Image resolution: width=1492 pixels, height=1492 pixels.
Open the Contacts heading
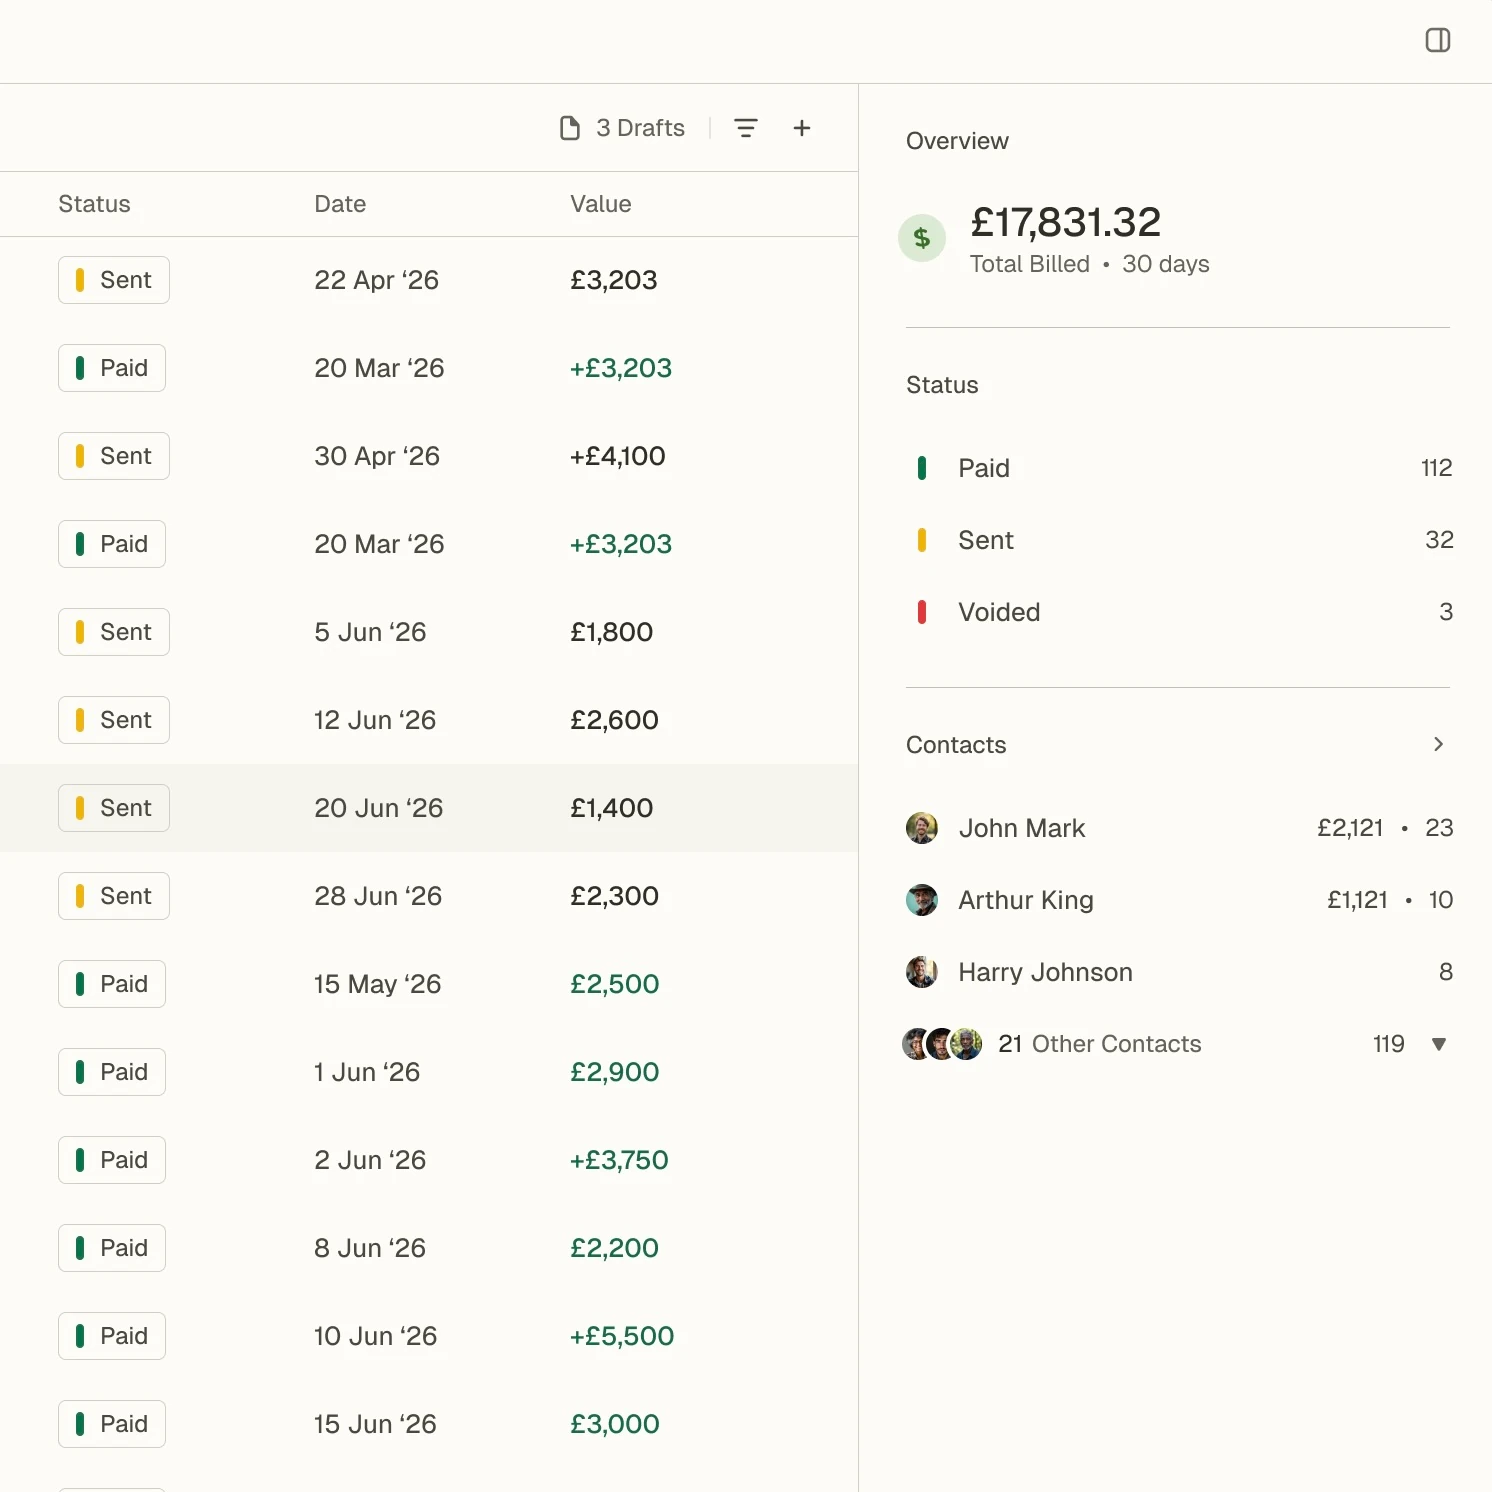click(x=956, y=745)
